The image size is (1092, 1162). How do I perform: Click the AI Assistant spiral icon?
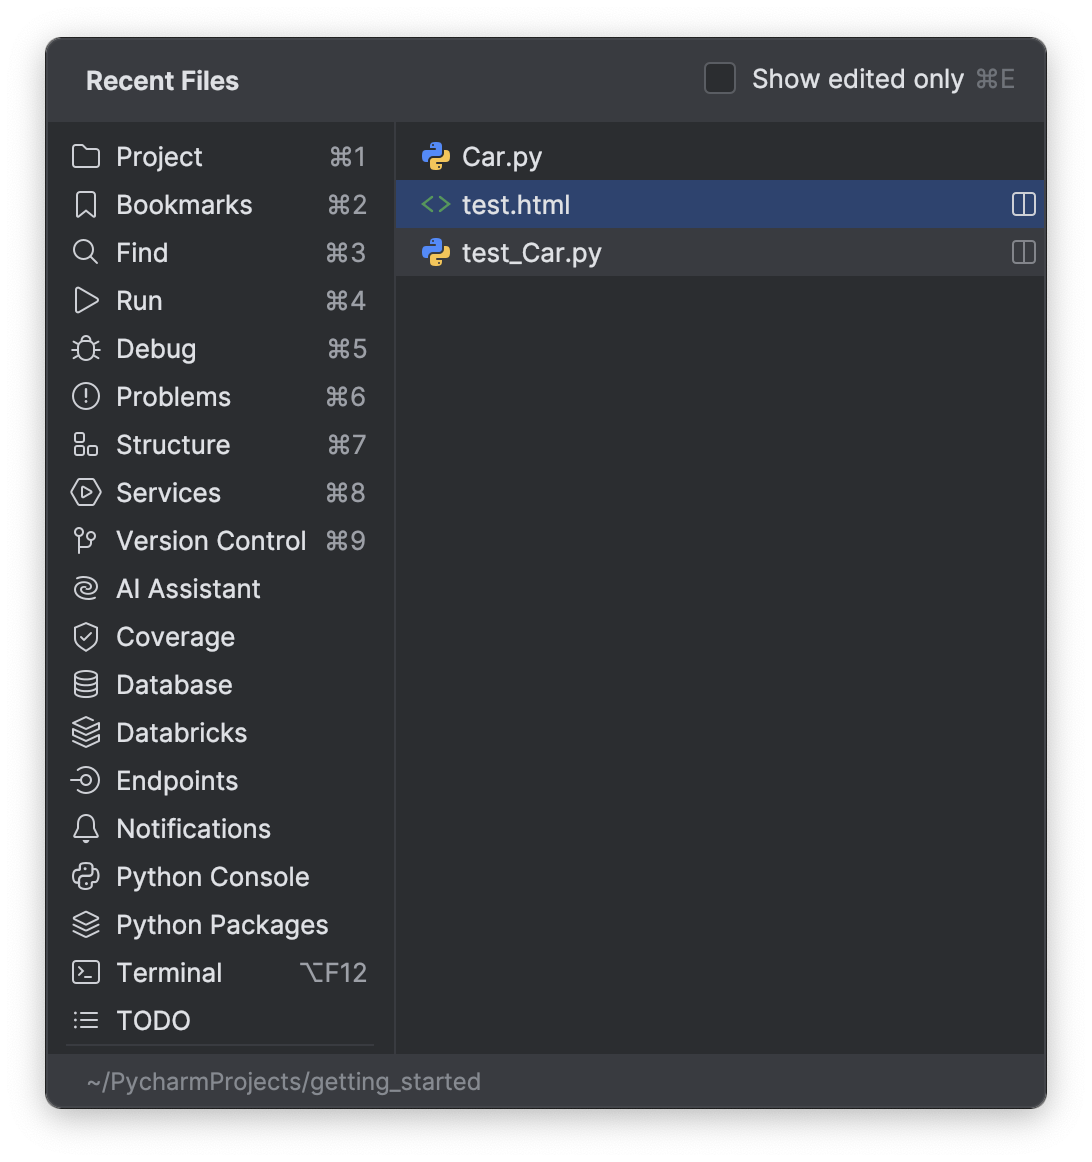(x=86, y=589)
